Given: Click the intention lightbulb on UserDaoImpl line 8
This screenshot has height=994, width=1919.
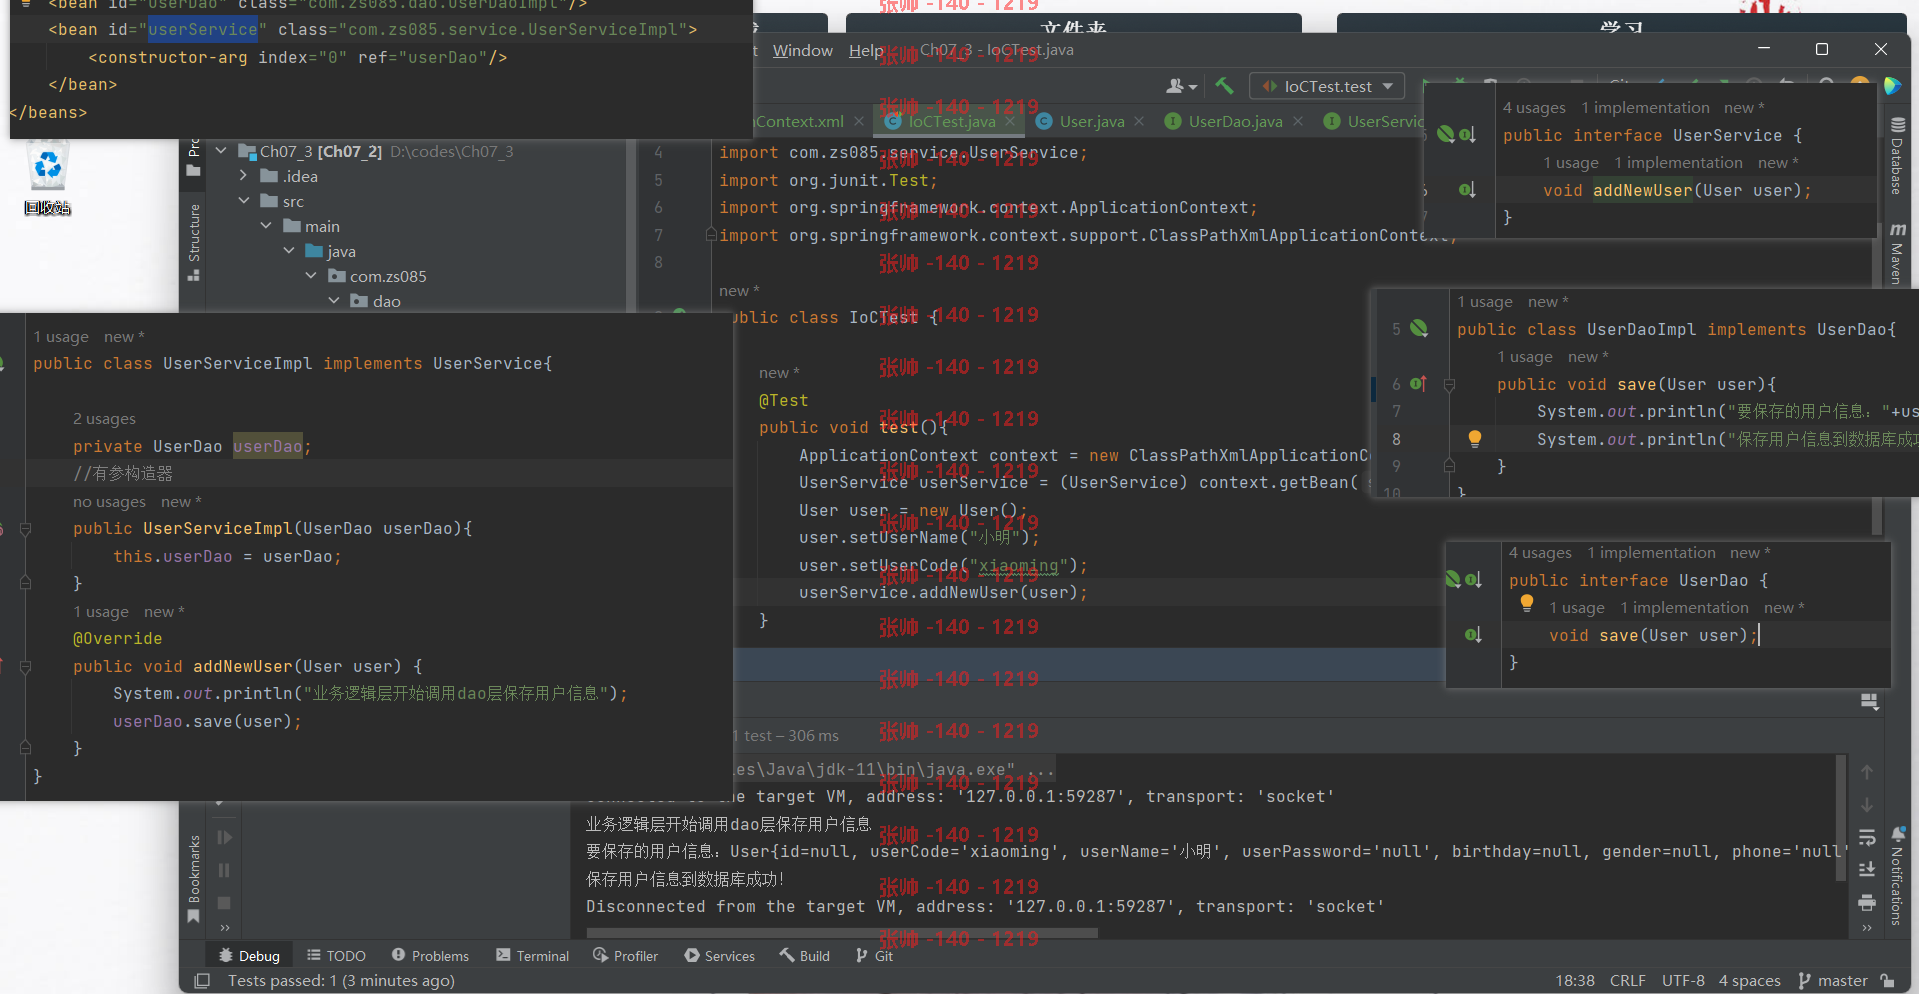Looking at the screenshot, I should tap(1474, 438).
